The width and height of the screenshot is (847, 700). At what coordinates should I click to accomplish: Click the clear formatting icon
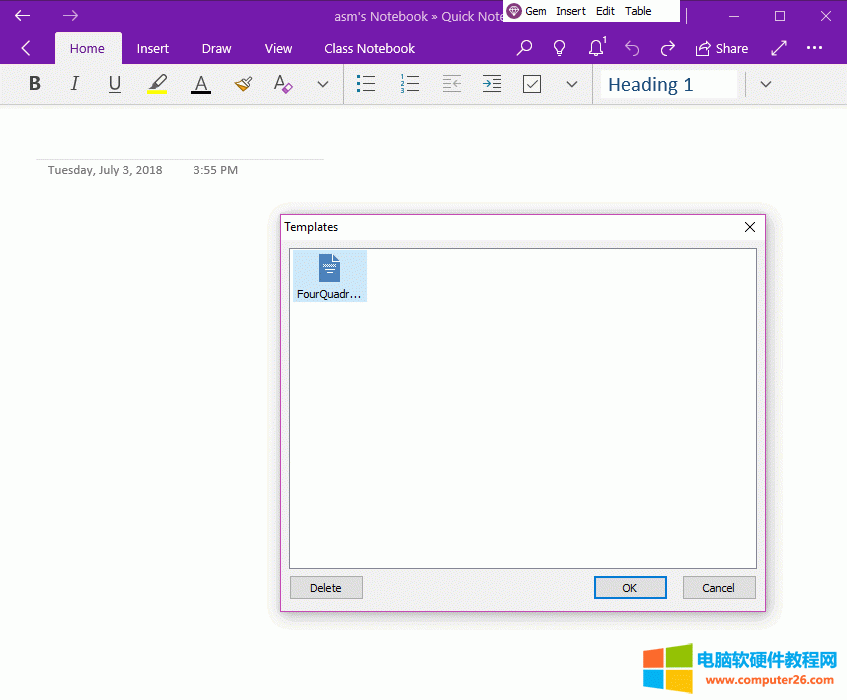[283, 84]
